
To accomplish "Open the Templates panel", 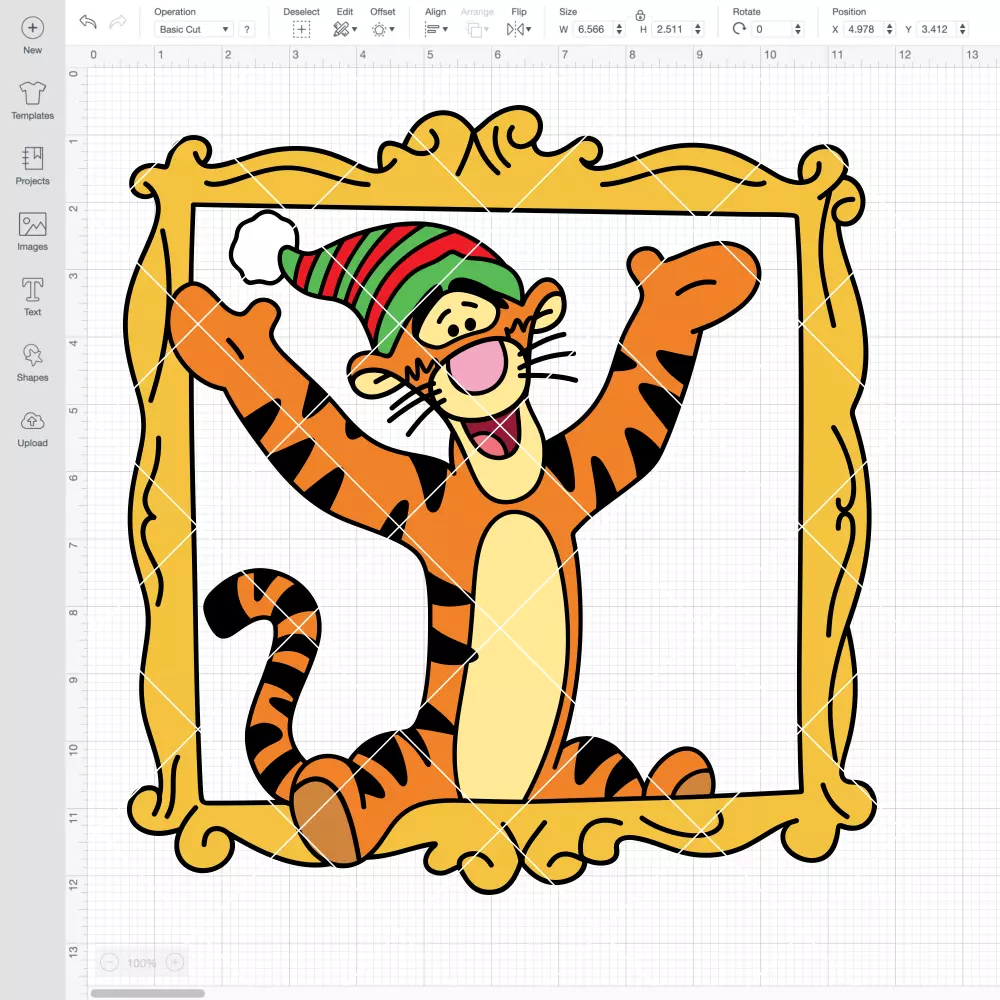I will pyautogui.click(x=33, y=101).
